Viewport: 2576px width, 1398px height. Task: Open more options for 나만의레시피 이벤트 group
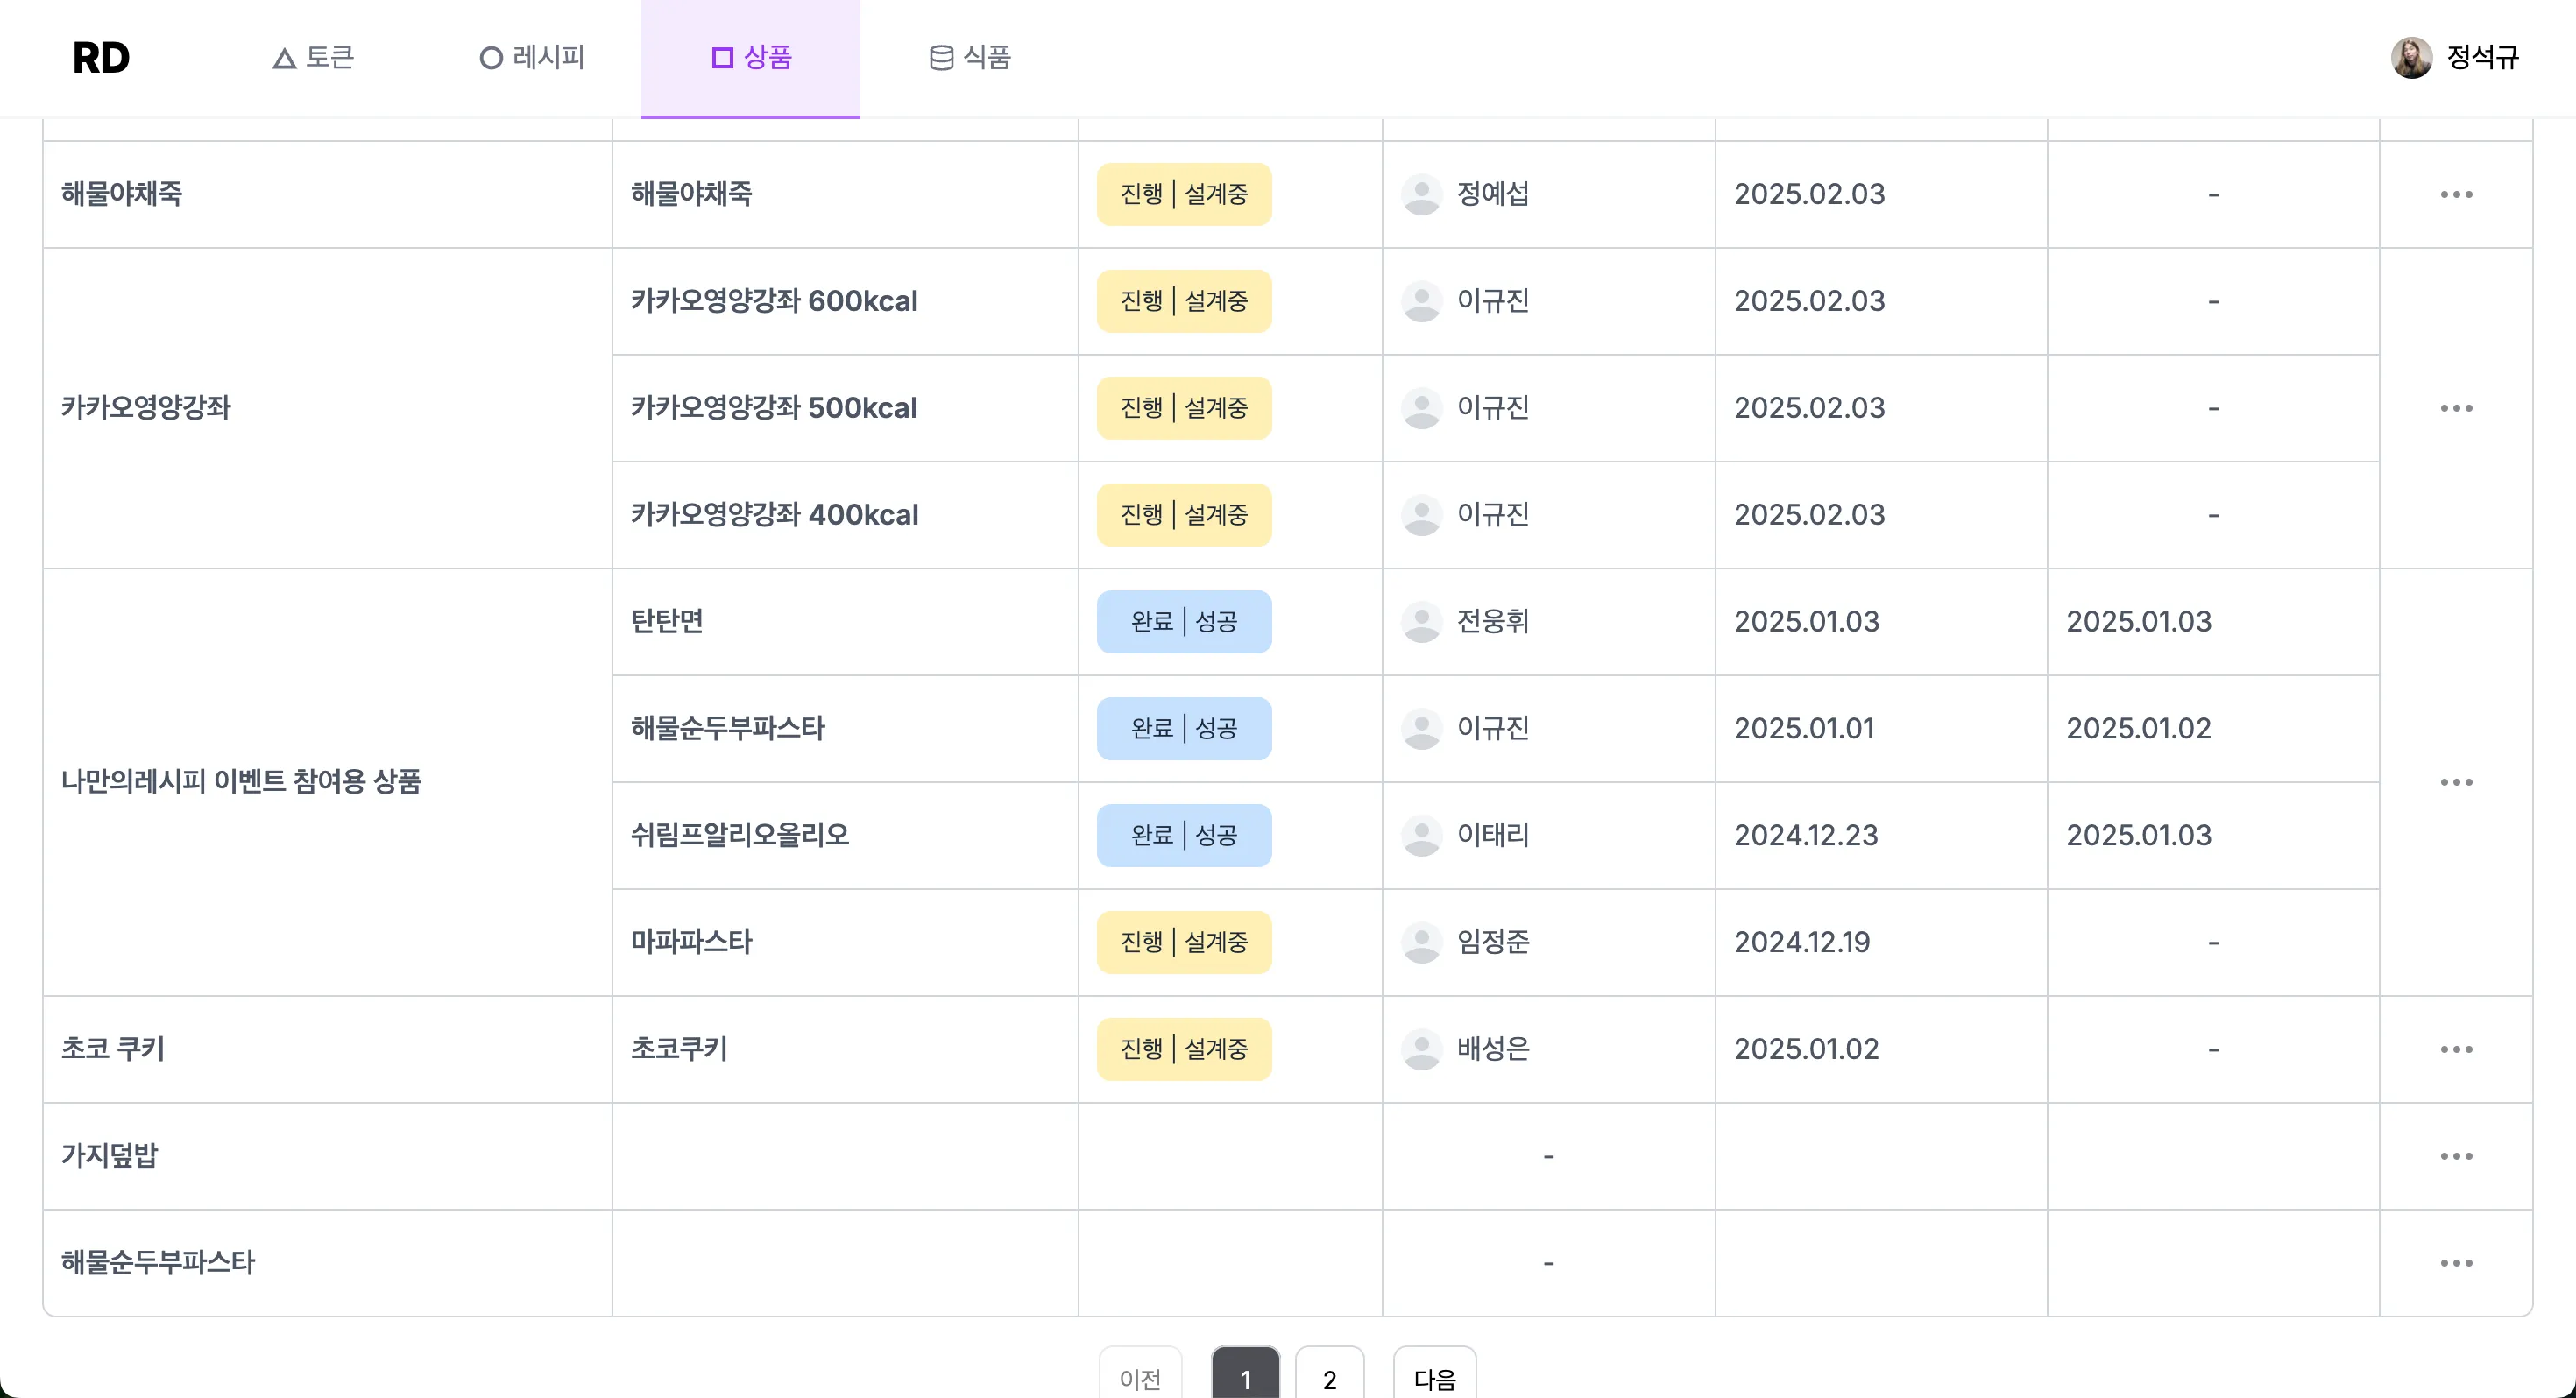pyautogui.click(x=2456, y=782)
